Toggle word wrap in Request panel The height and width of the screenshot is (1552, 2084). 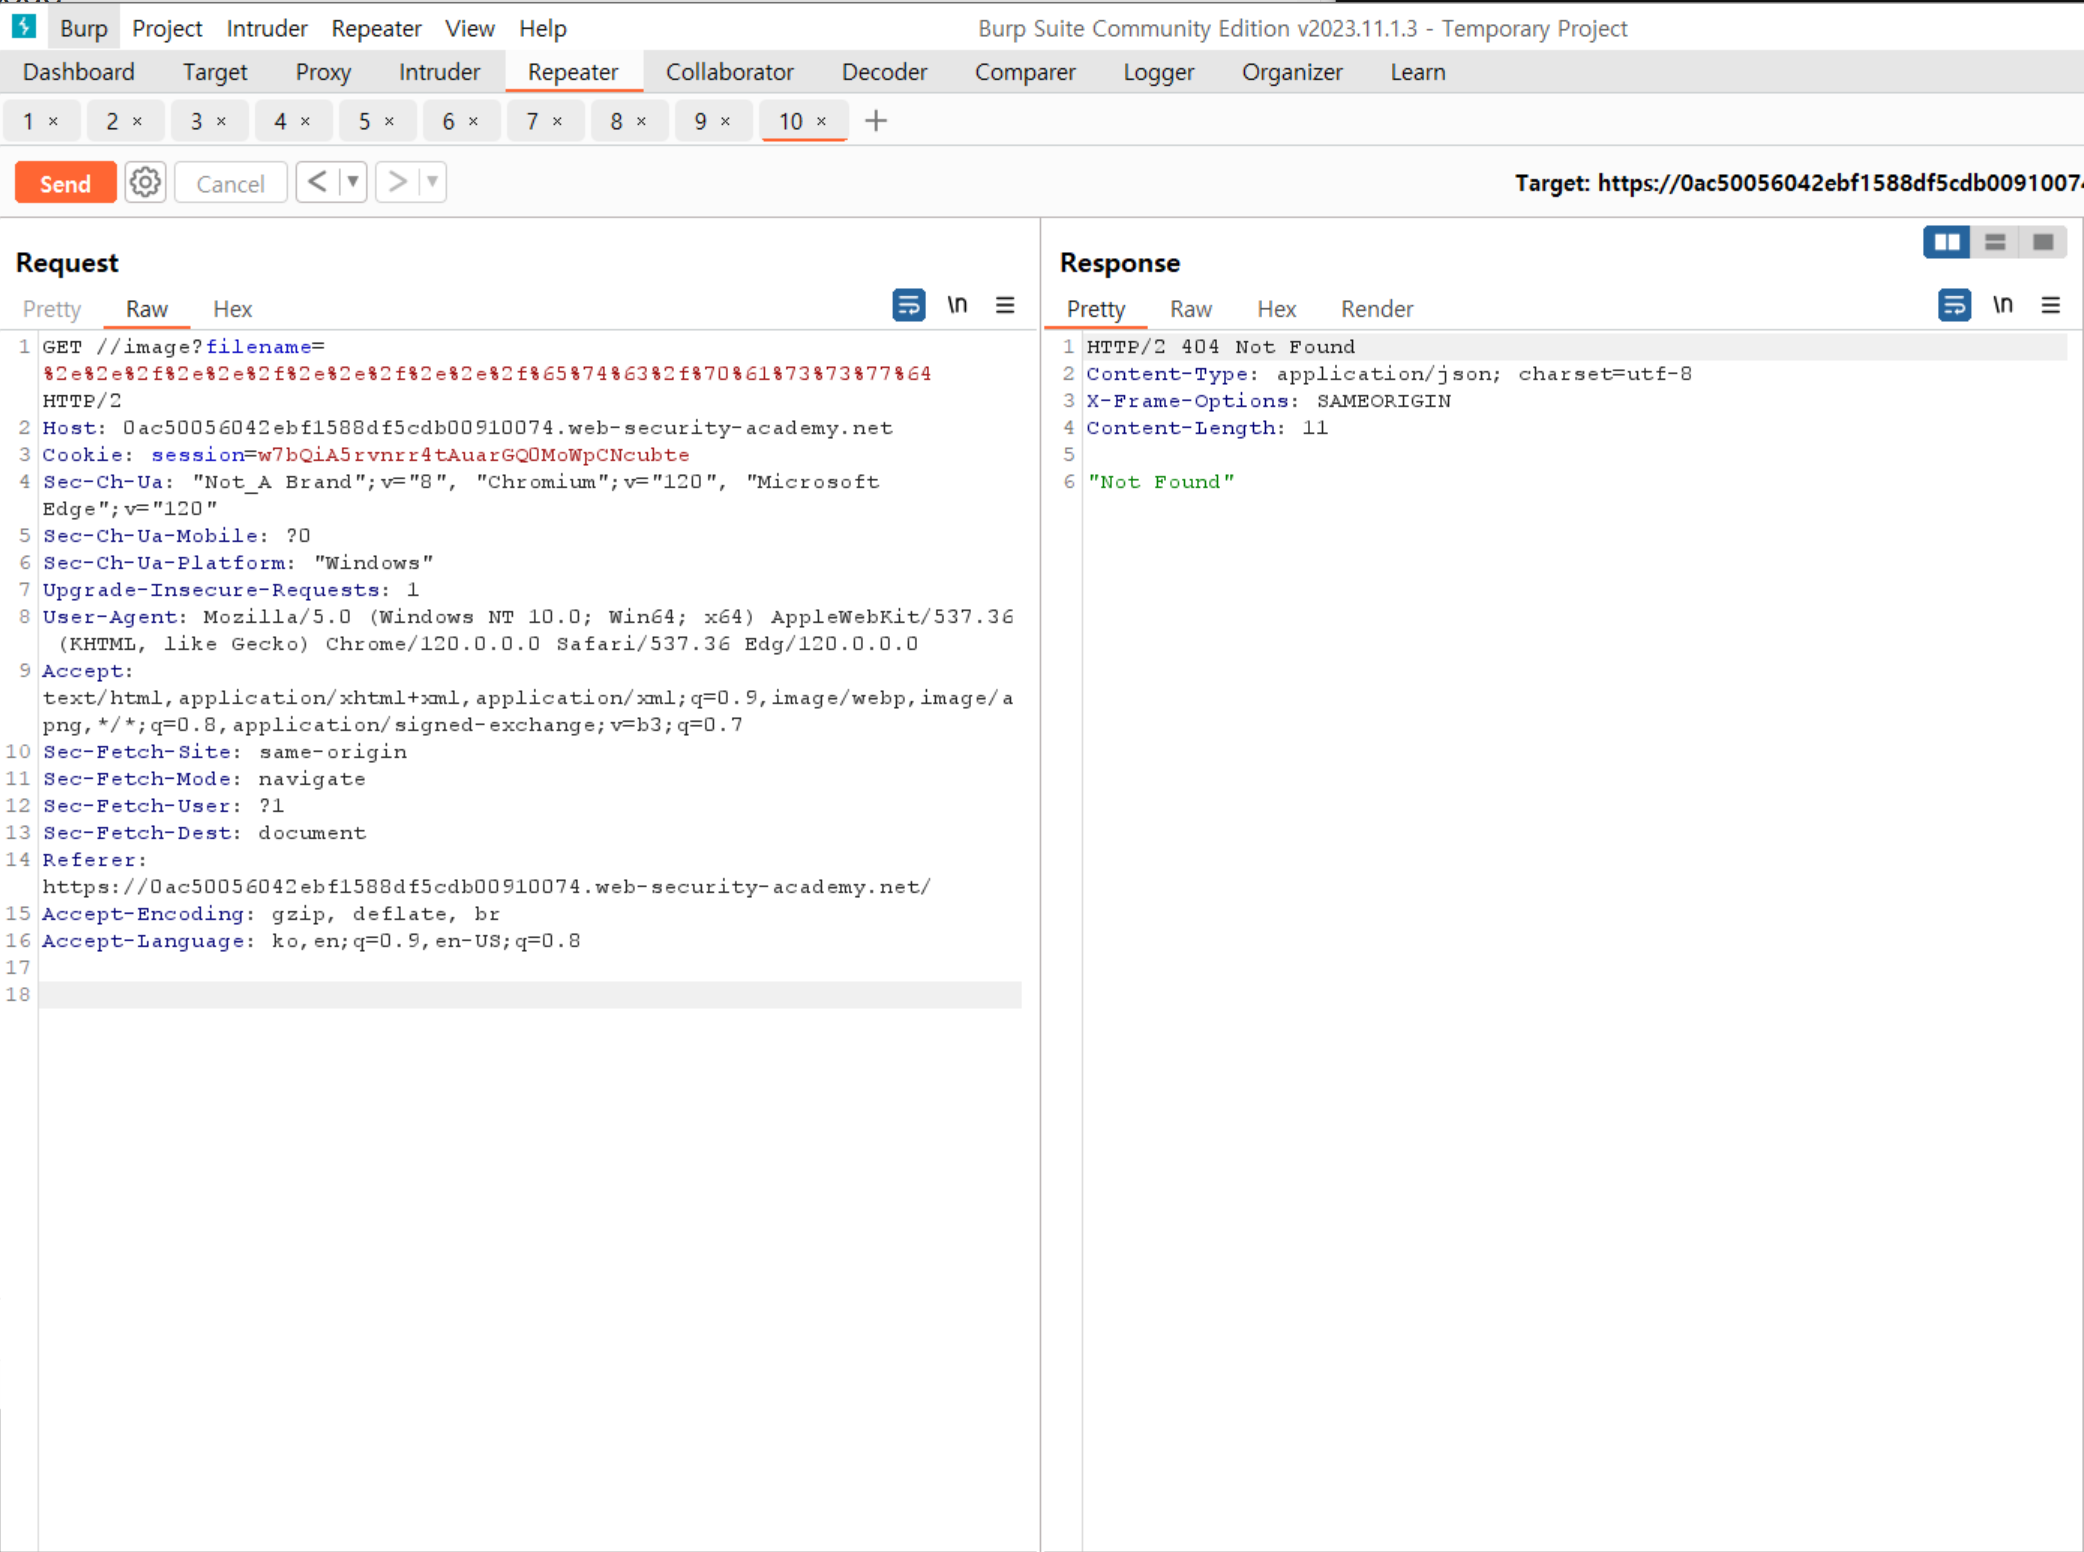point(908,306)
